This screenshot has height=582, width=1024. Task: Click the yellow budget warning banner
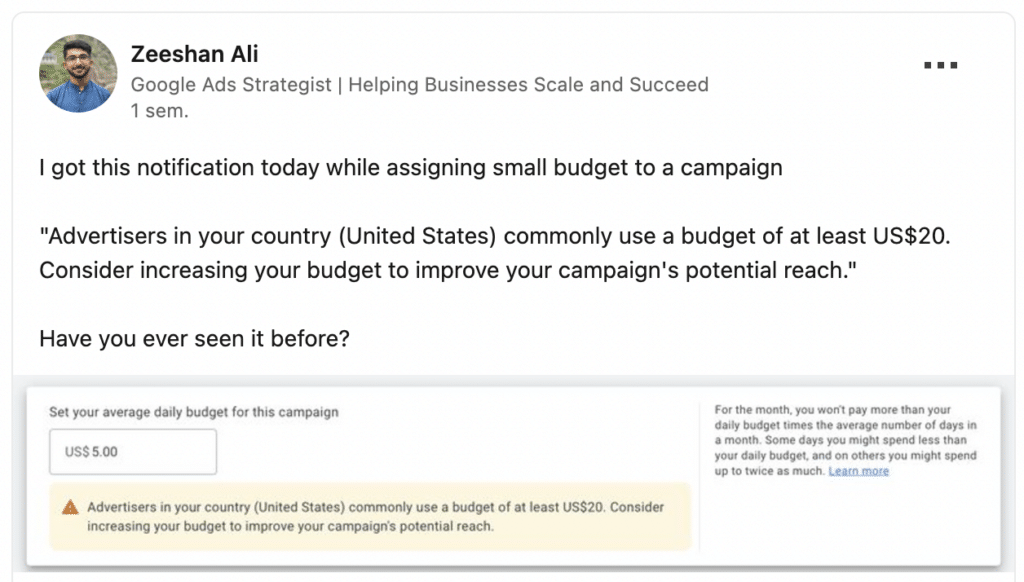tap(370, 516)
